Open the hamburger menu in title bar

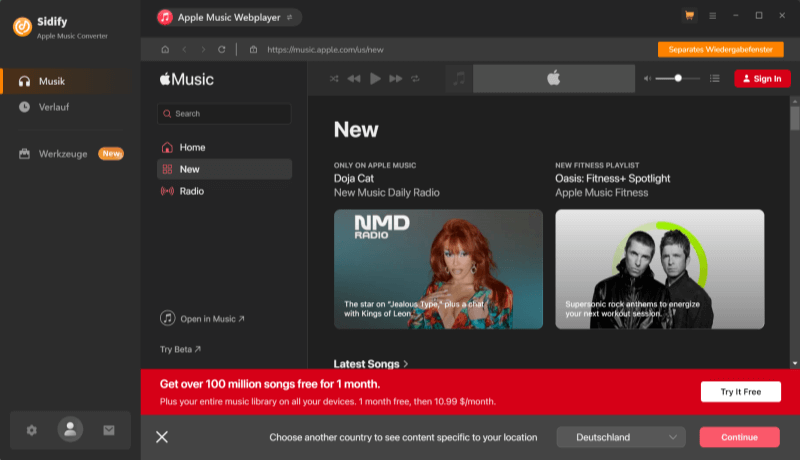coord(713,16)
